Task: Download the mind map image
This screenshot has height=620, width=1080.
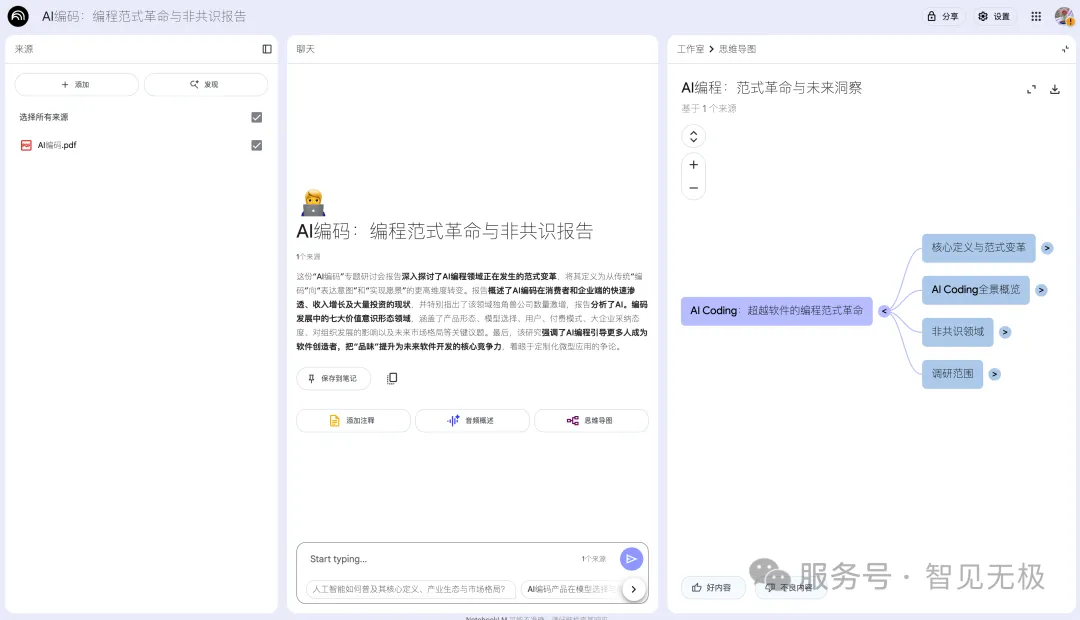Action: coord(1054,89)
